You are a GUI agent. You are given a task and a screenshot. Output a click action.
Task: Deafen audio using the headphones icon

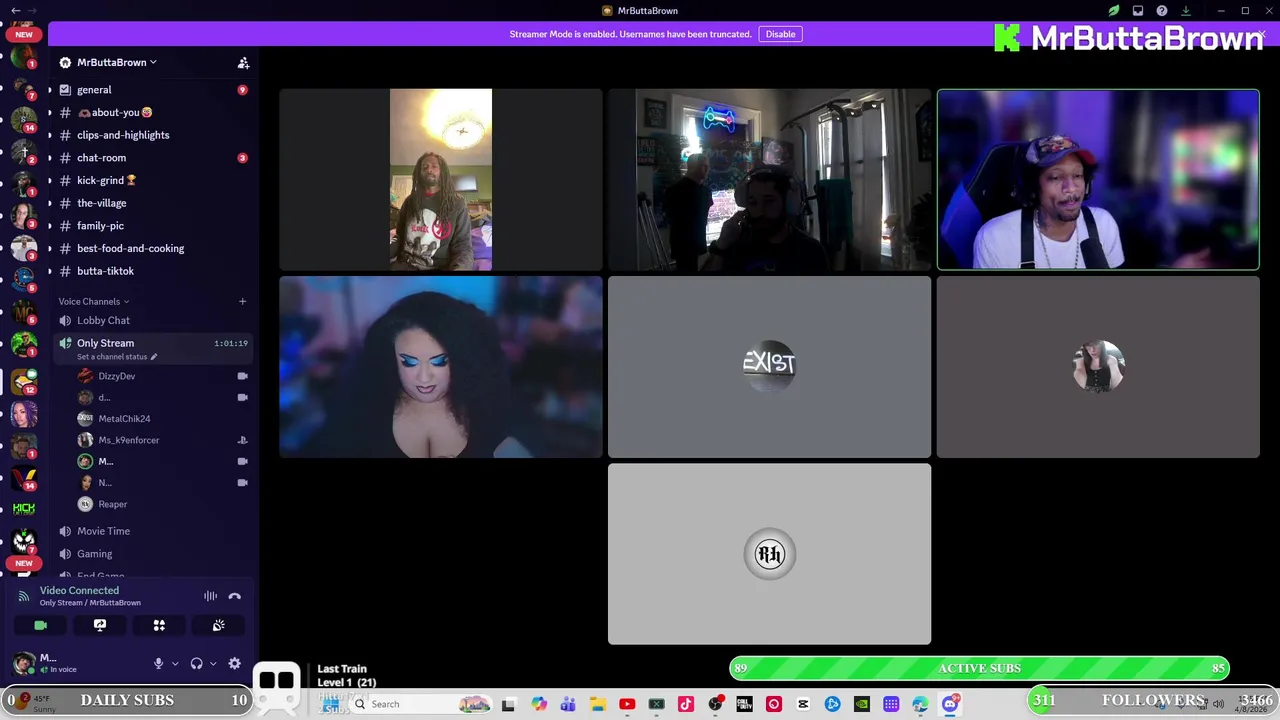tap(196, 663)
